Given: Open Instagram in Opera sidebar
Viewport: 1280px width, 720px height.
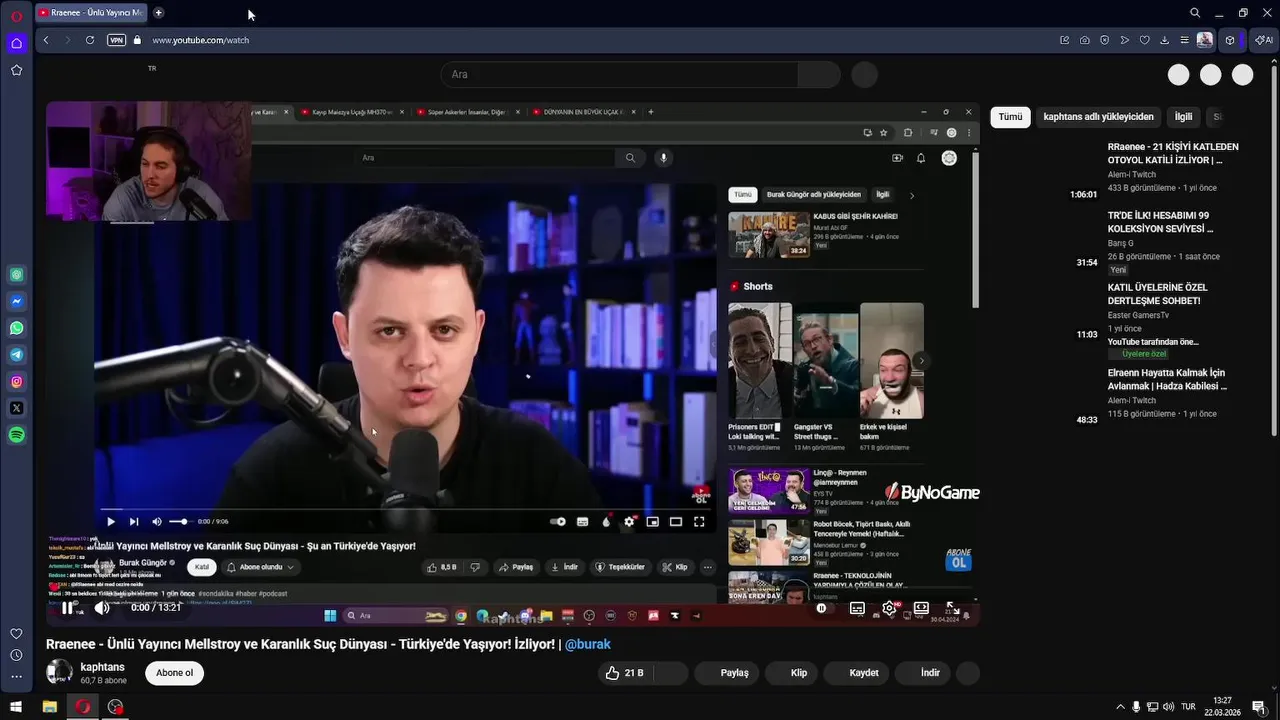Looking at the screenshot, I should [17, 381].
